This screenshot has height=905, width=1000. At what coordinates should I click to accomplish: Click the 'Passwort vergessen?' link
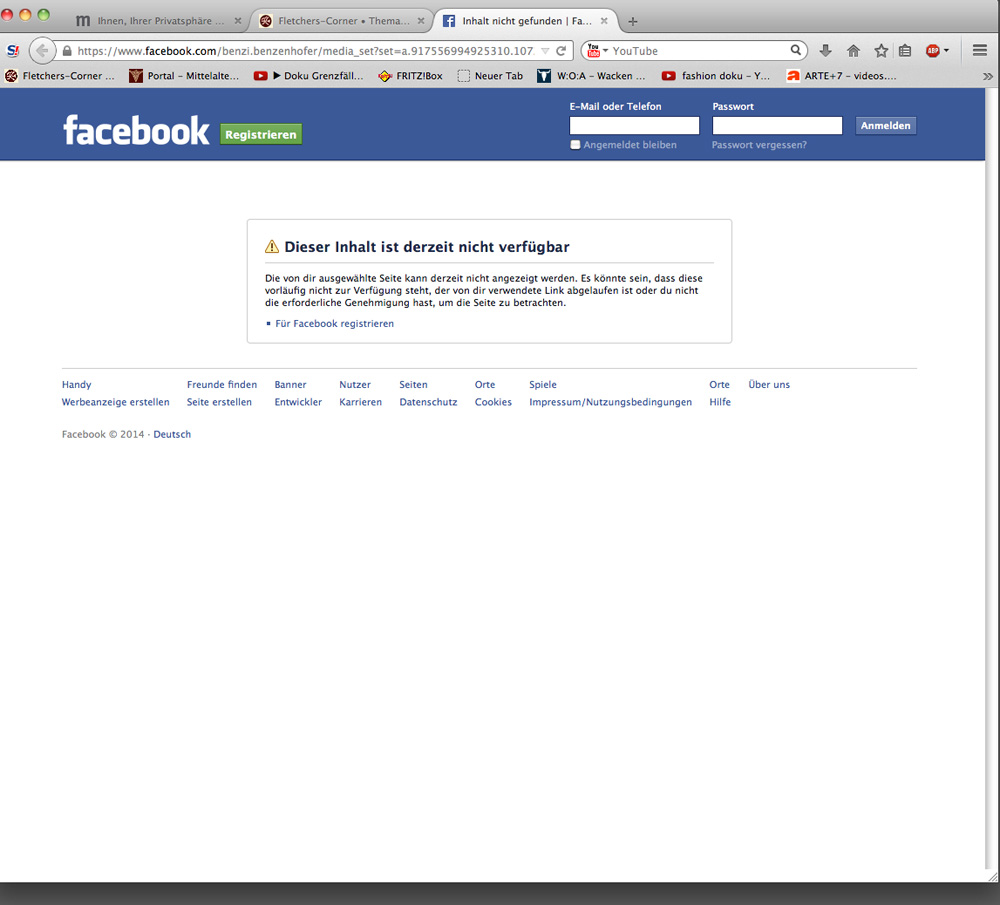click(759, 145)
